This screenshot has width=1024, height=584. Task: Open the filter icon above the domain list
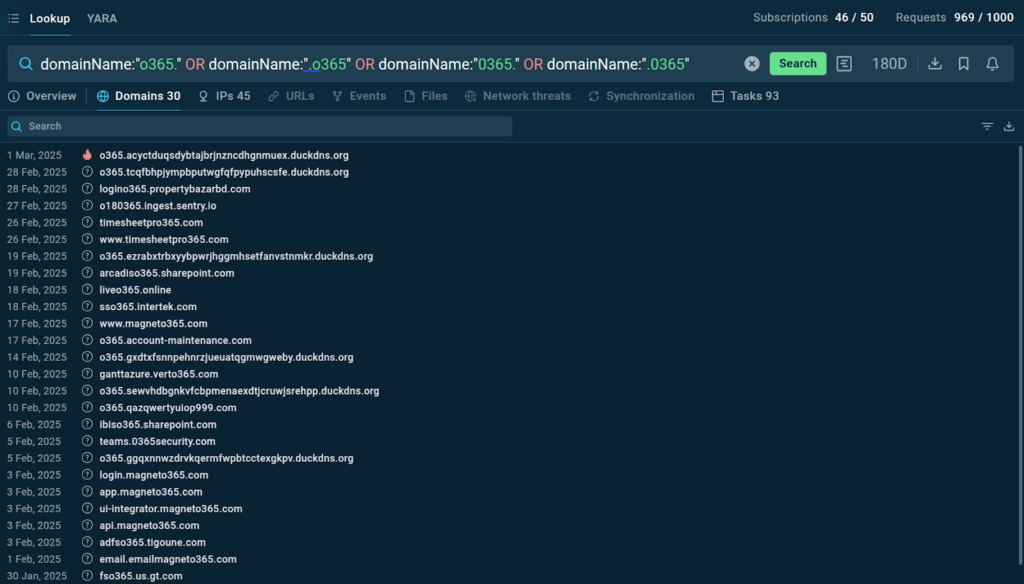click(987, 126)
